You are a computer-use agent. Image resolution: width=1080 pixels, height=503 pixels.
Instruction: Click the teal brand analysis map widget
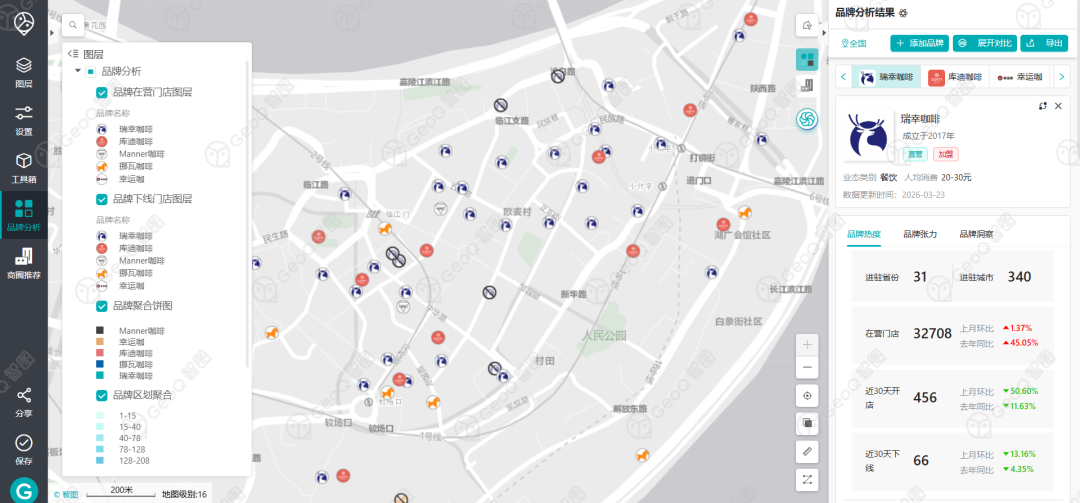807,59
